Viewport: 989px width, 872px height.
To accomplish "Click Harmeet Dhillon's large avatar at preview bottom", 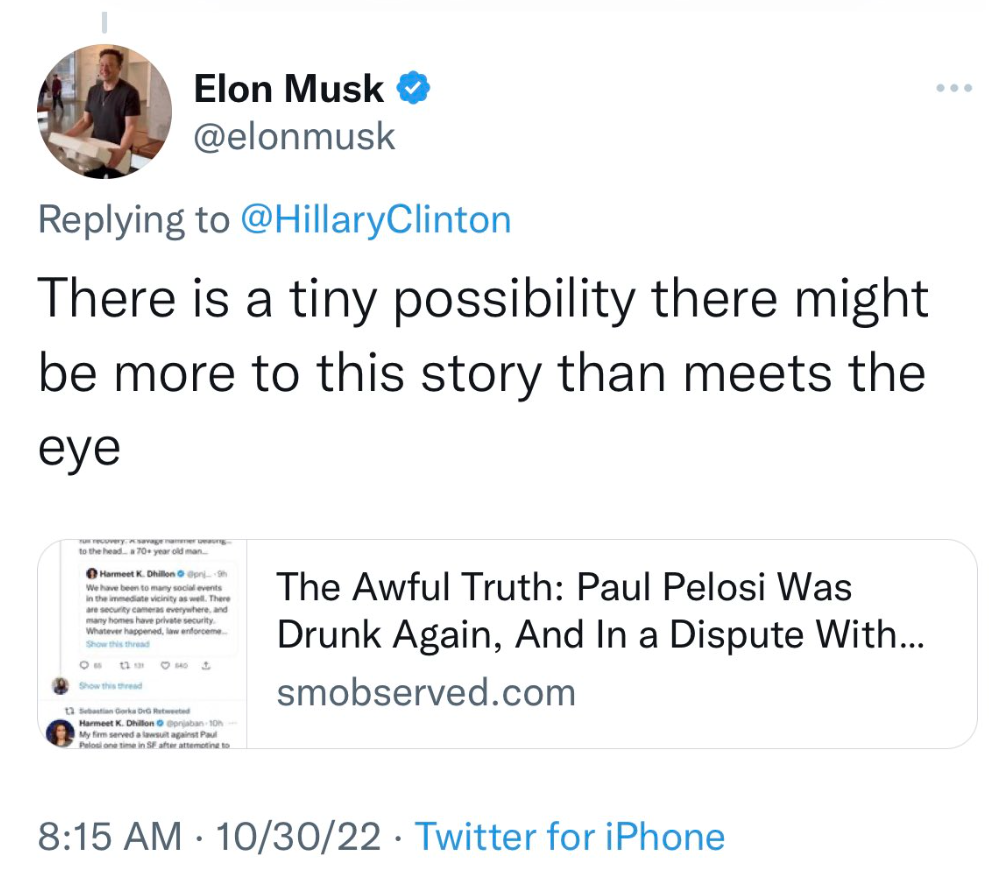I will 61,735.
